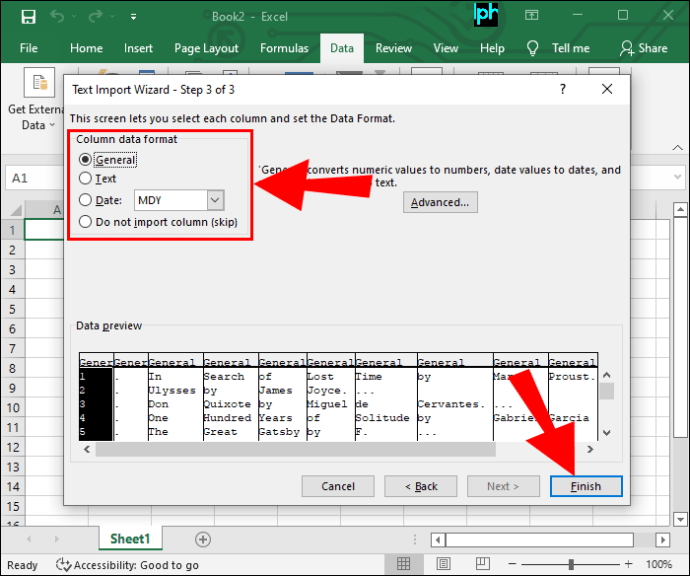
Task: Switch to Normal view icon
Action: tap(404, 563)
